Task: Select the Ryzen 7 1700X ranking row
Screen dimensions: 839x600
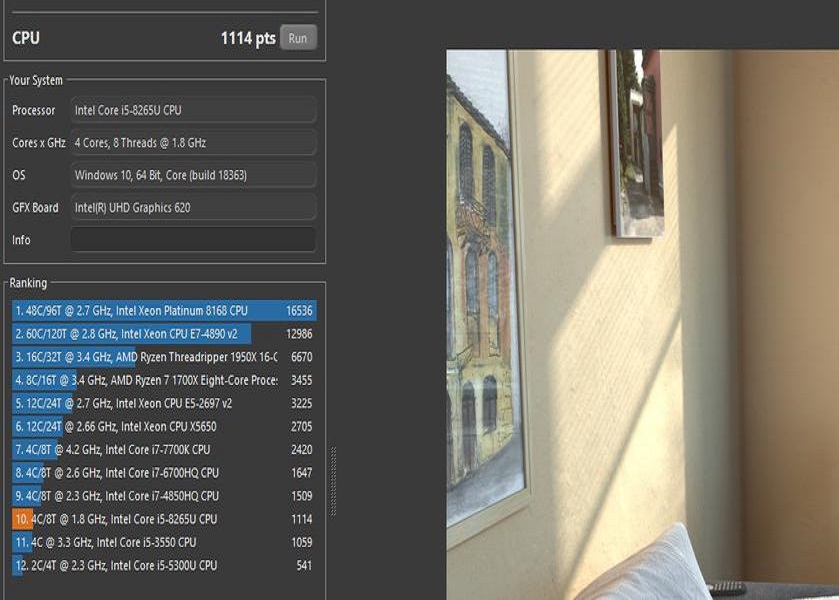Action: click(164, 380)
